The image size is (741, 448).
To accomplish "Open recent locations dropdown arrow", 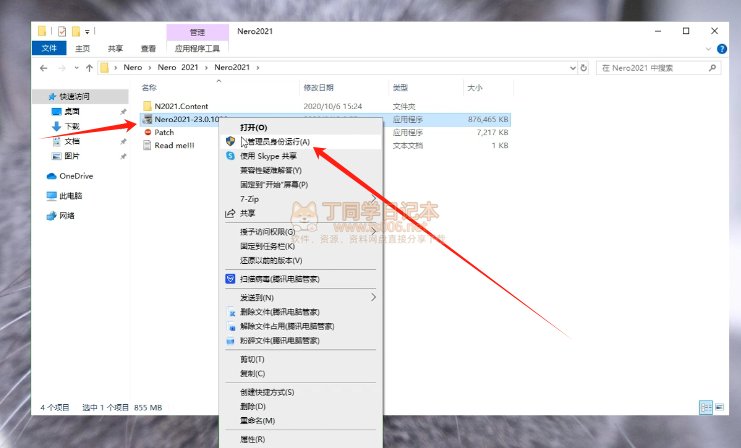I will pos(77,68).
